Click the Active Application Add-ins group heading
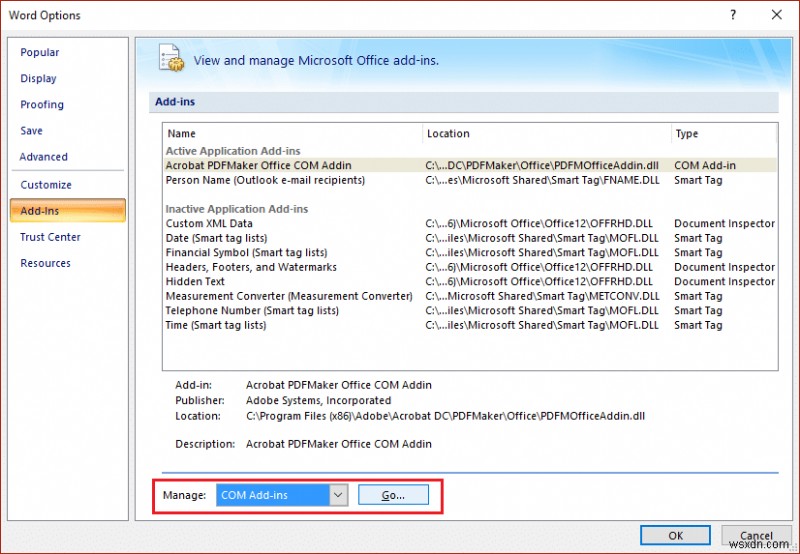 click(x=233, y=151)
